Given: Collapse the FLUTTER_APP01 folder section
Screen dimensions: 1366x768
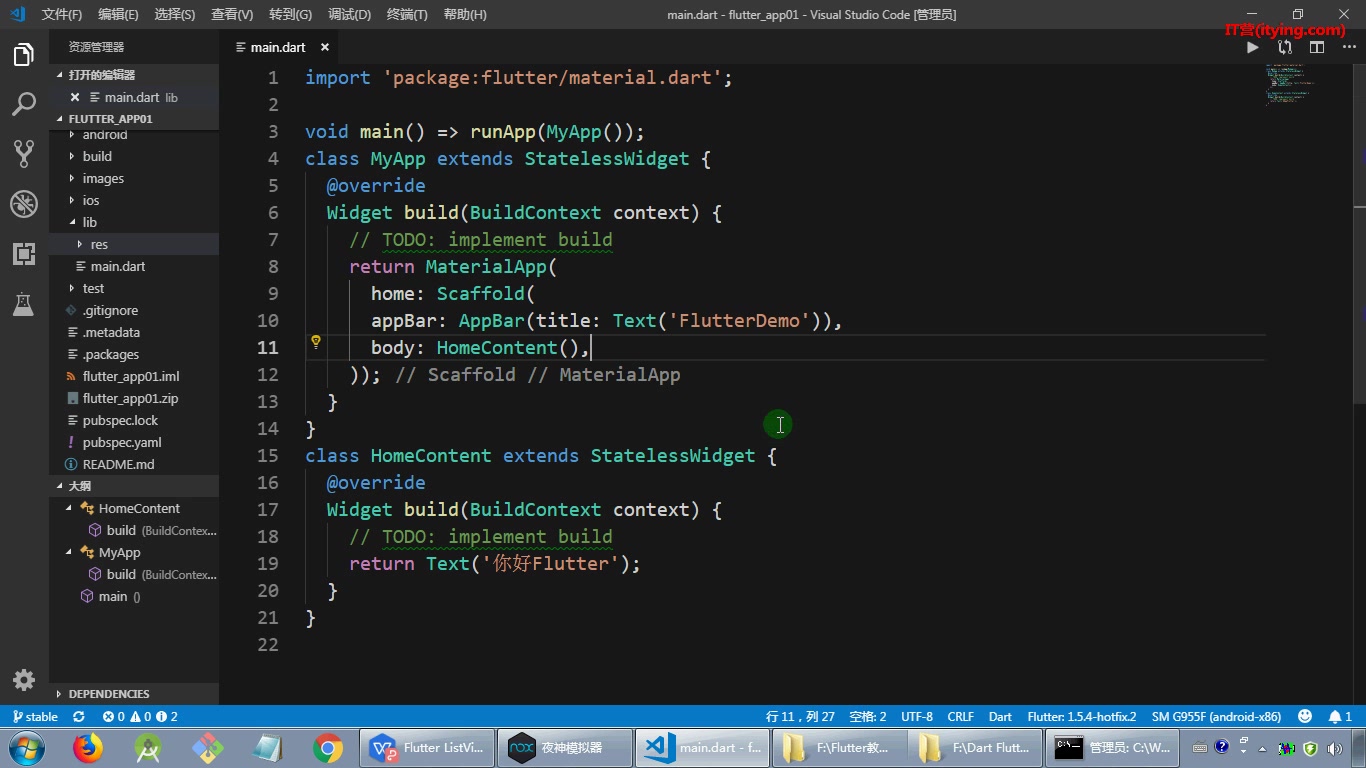Looking at the screenshot, I should tap(134, 119).
